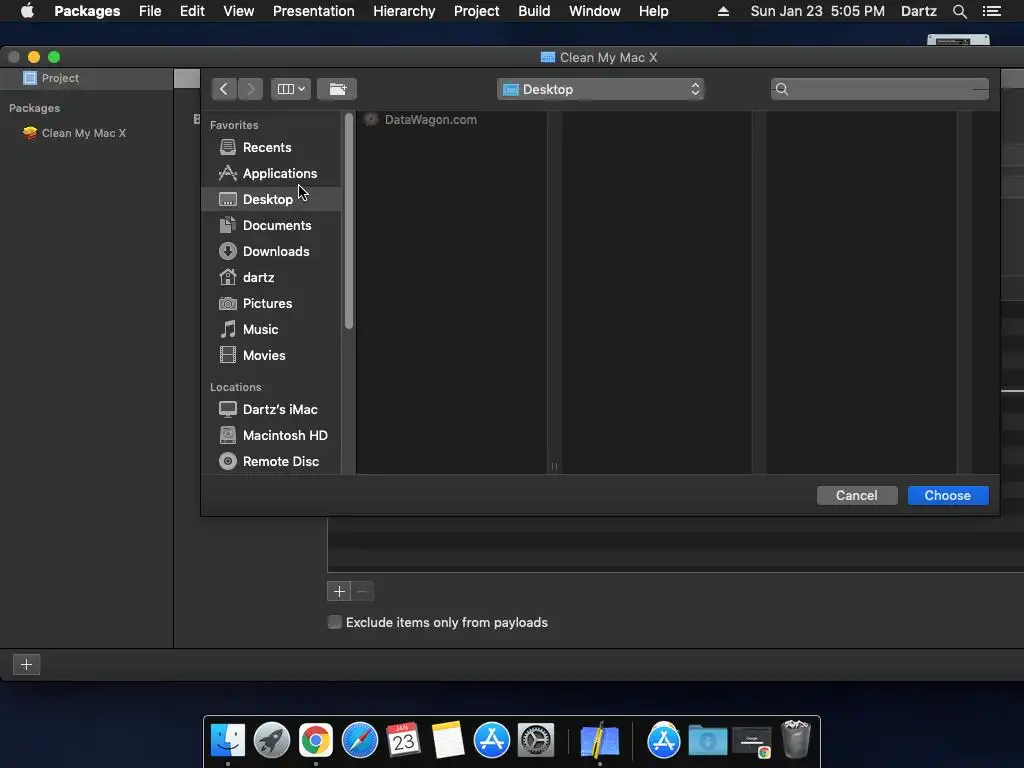Open Notes from the Dock

(x=448, y=741)
